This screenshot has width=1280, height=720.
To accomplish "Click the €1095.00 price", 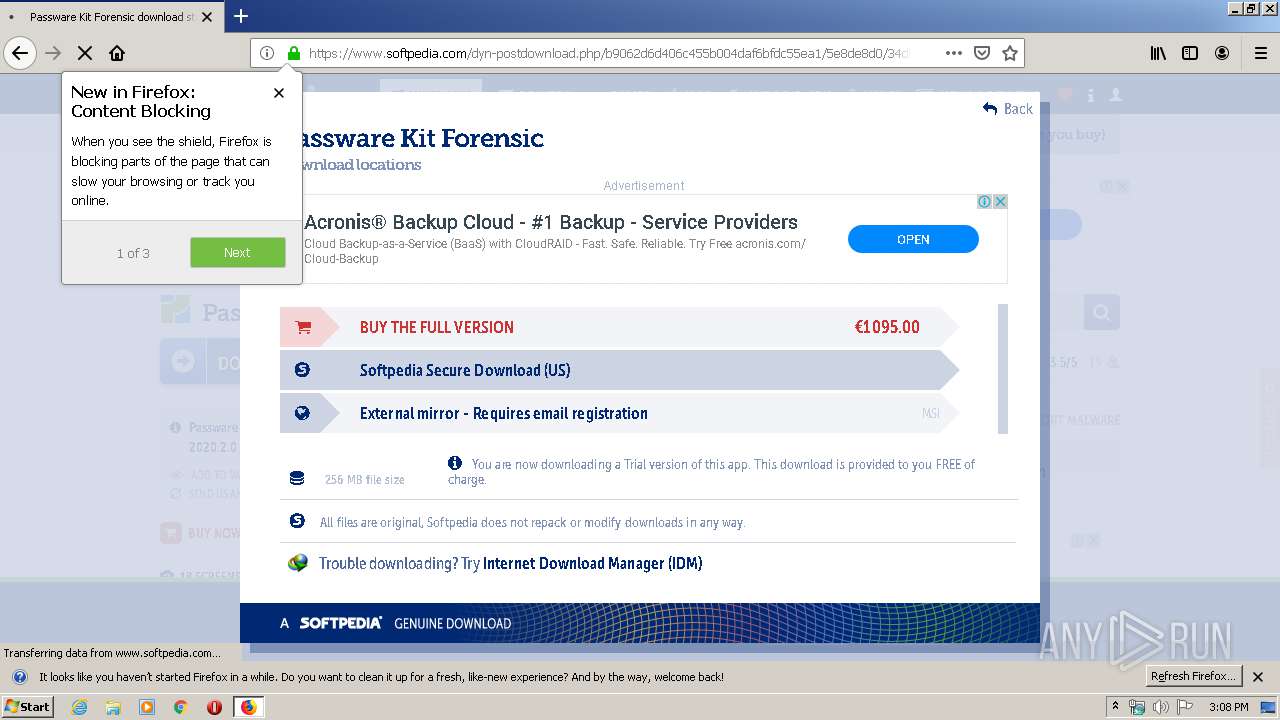I will tap(887, 327).
